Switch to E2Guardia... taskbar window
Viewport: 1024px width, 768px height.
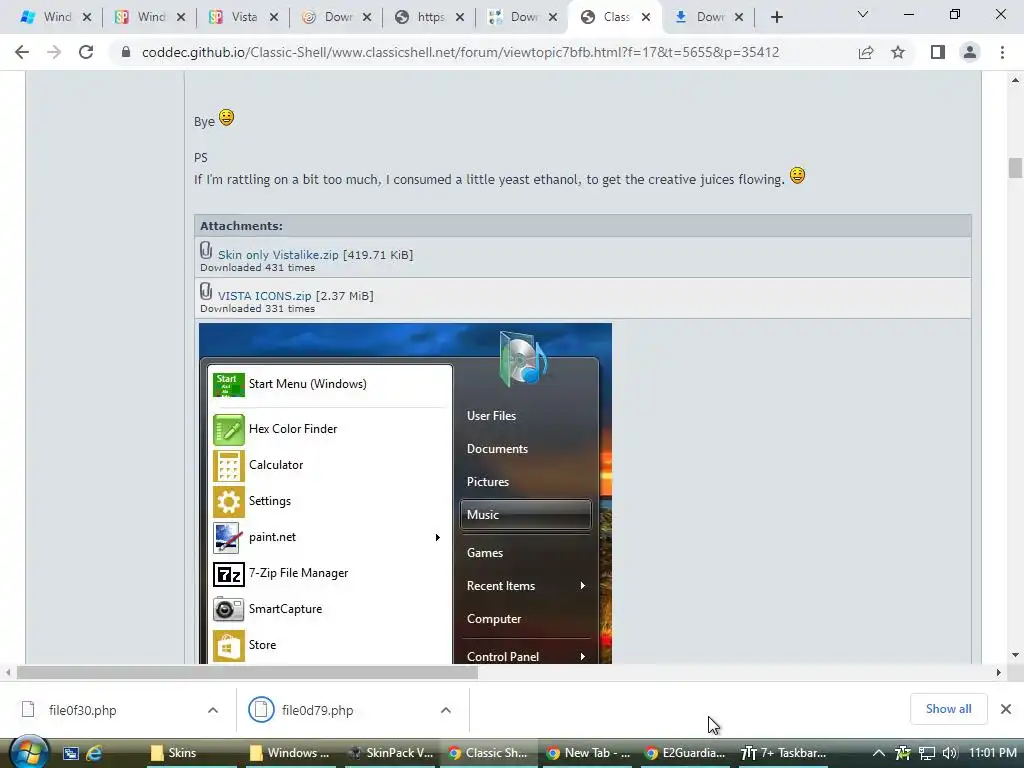pyautogui.click(x=685, y=753)
